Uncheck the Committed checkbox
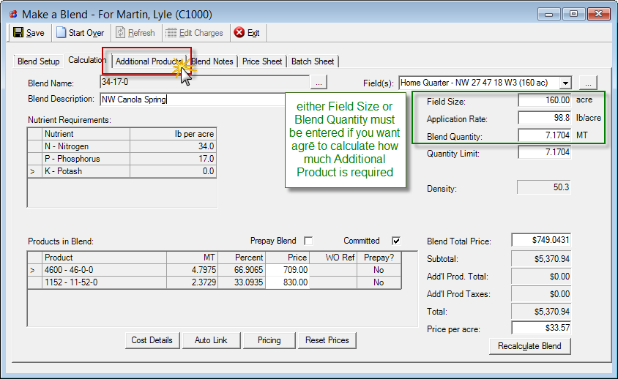The height and width of the screenshot is (379, 618). (396, 241)
